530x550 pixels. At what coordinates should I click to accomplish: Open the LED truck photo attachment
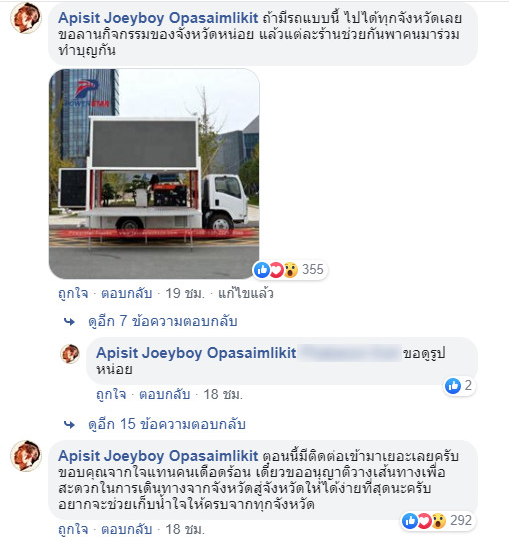[x=154, y=174]
